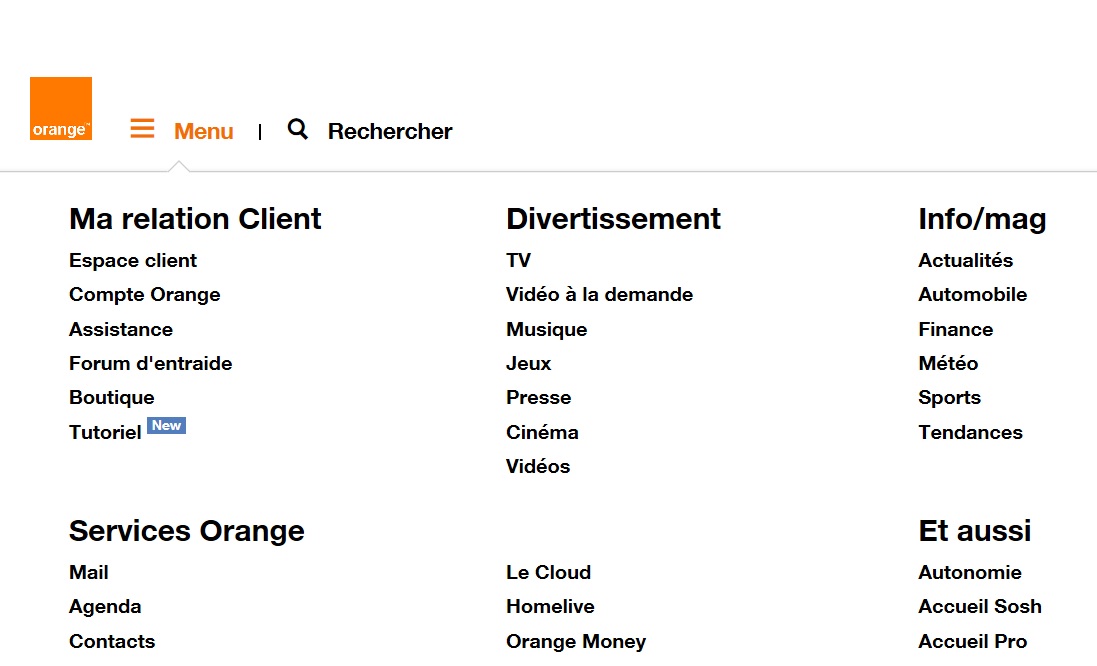This screenshot has width=1097, height=666.
Task: Go to Accueil Pro
Action: click(x=972, y=641)
